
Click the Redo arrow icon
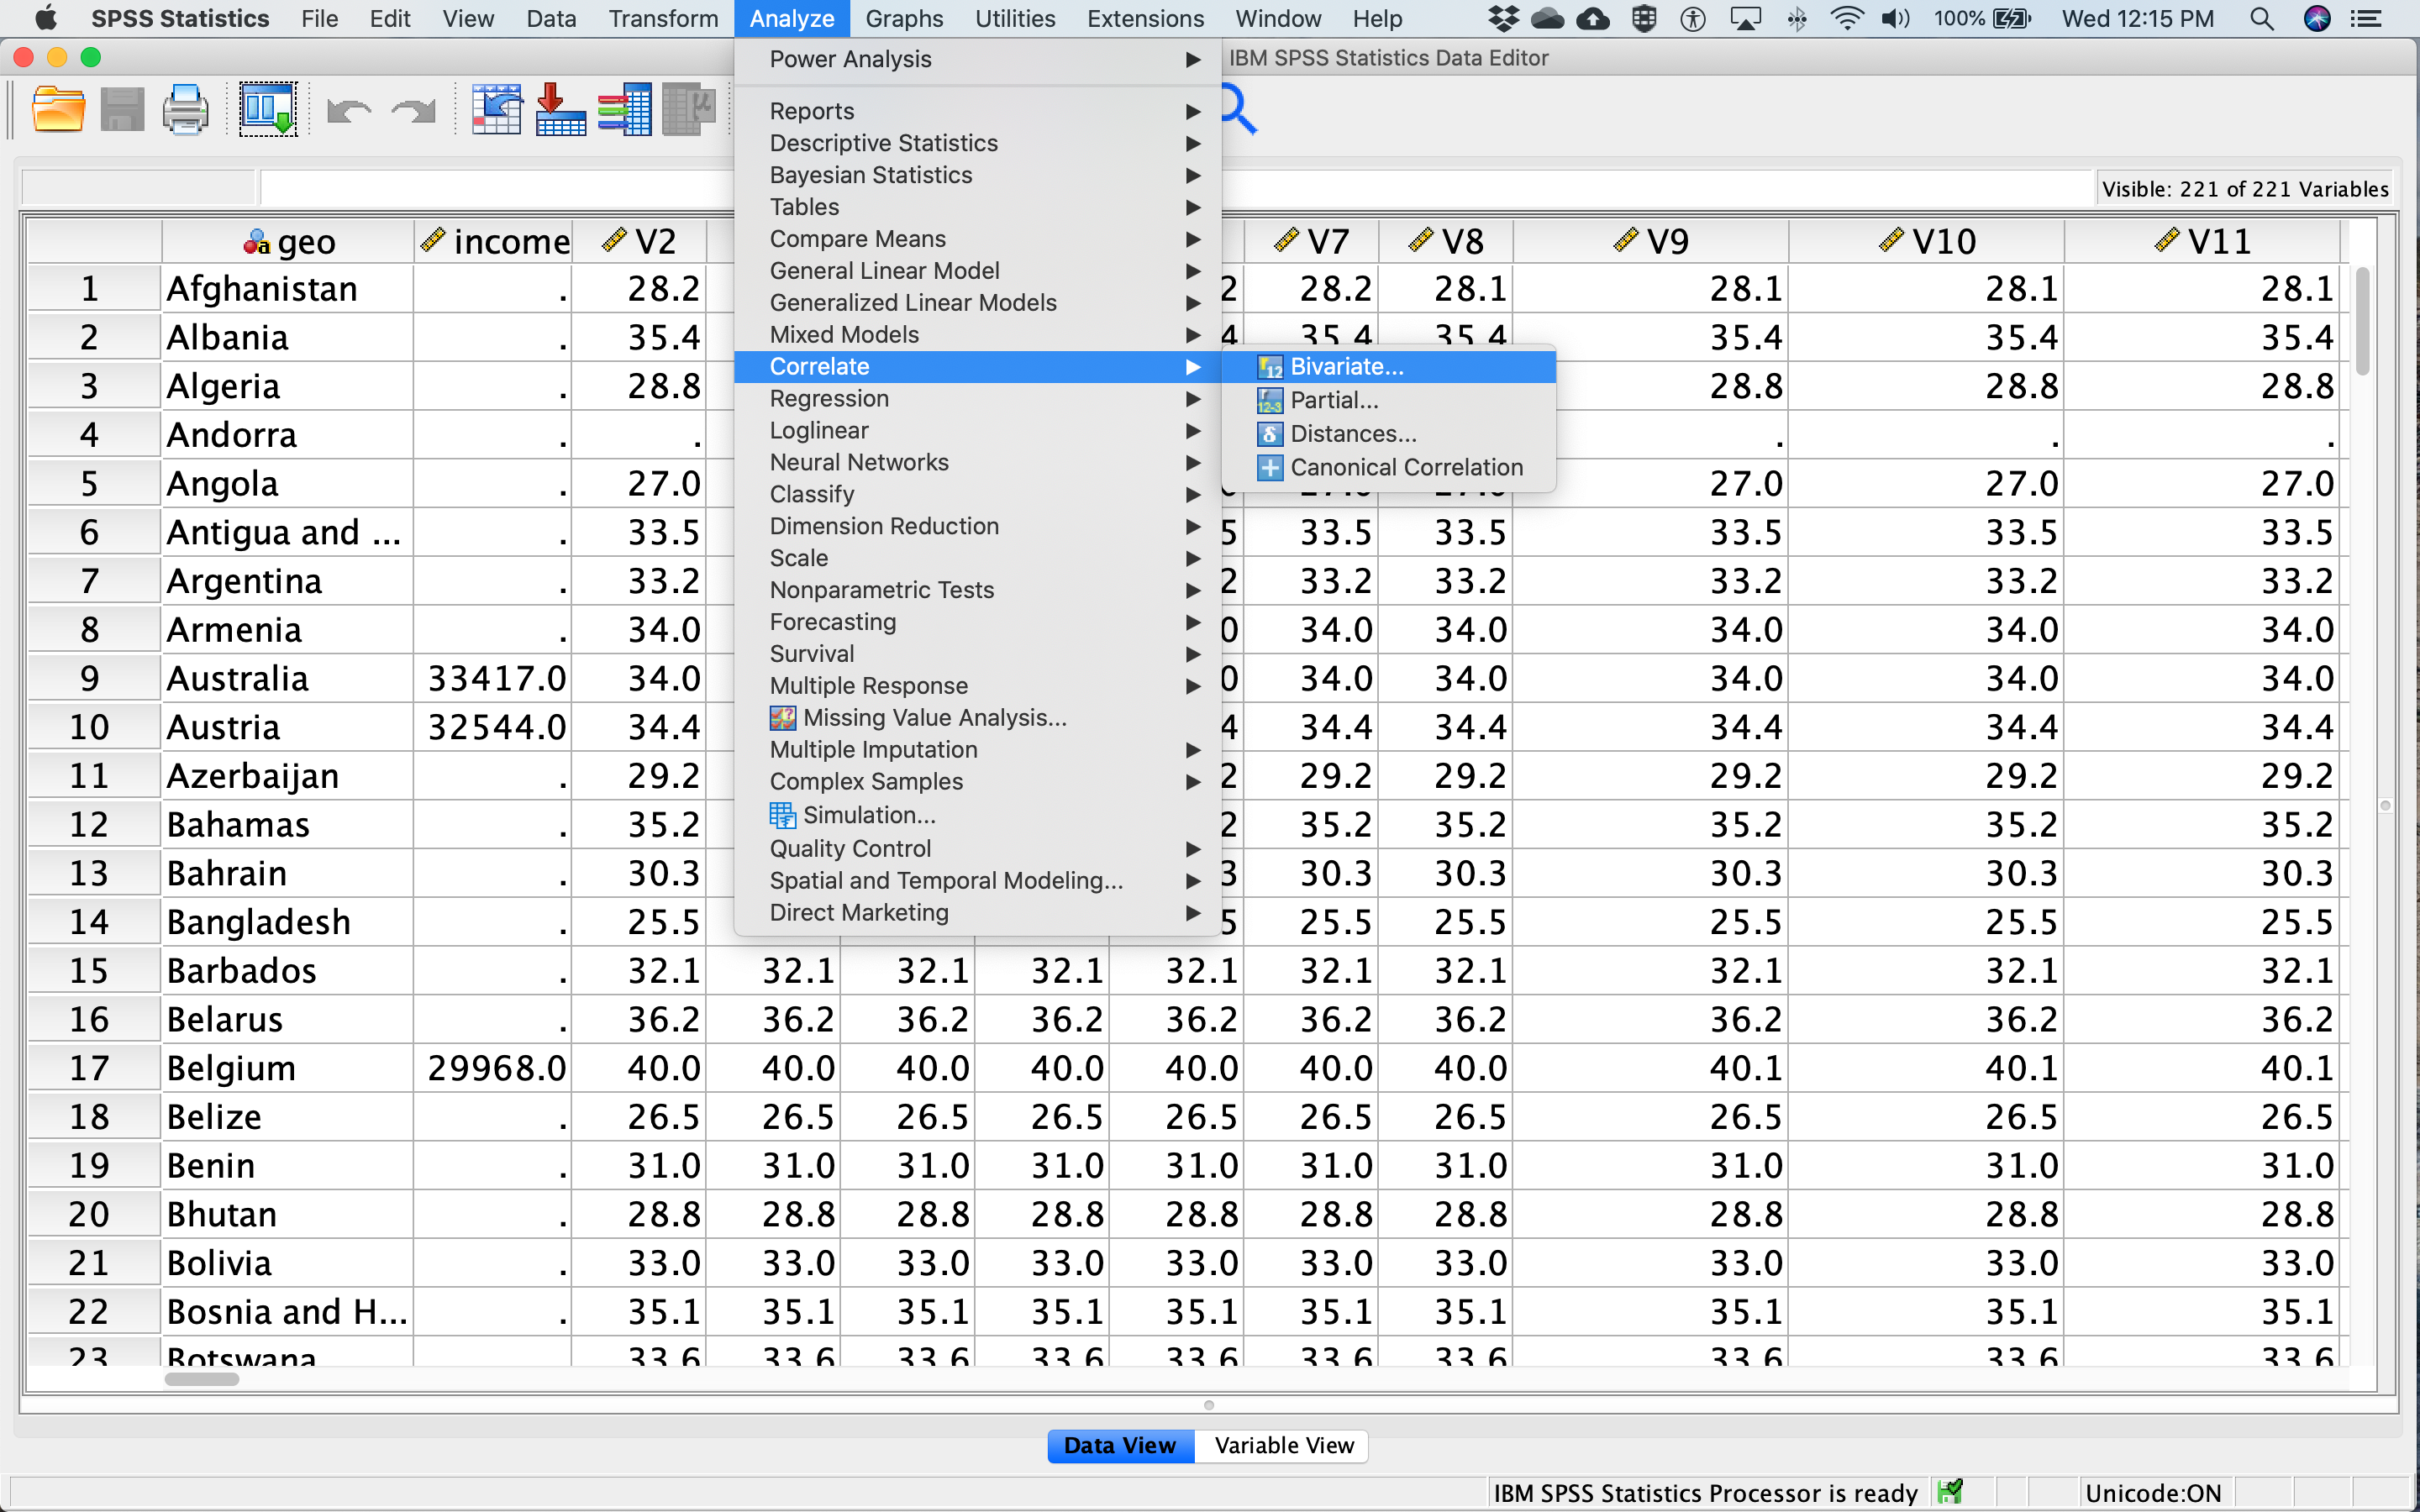413,111
